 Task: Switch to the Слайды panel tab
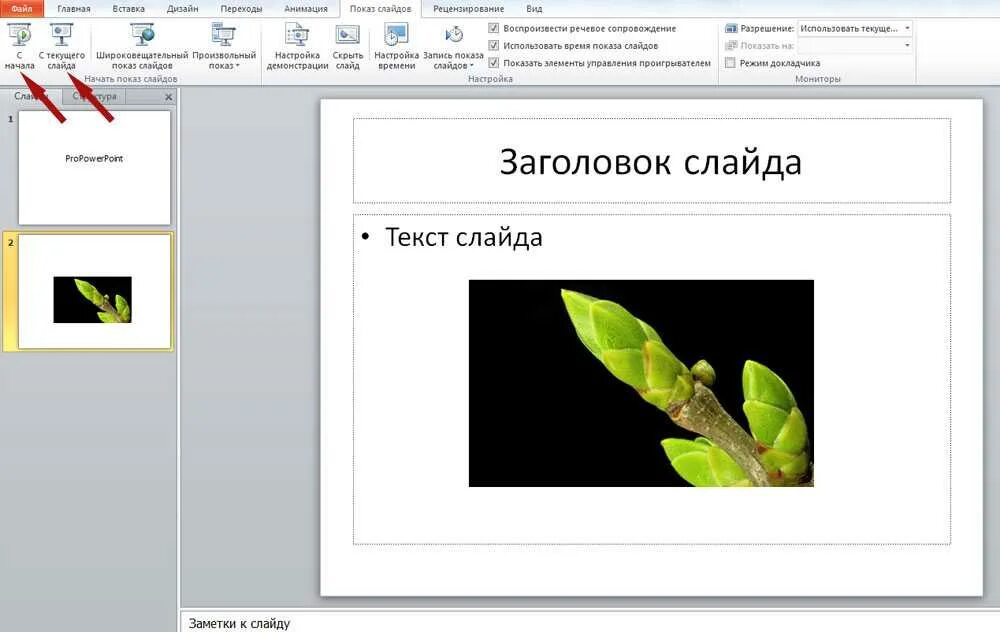(31, 96)
